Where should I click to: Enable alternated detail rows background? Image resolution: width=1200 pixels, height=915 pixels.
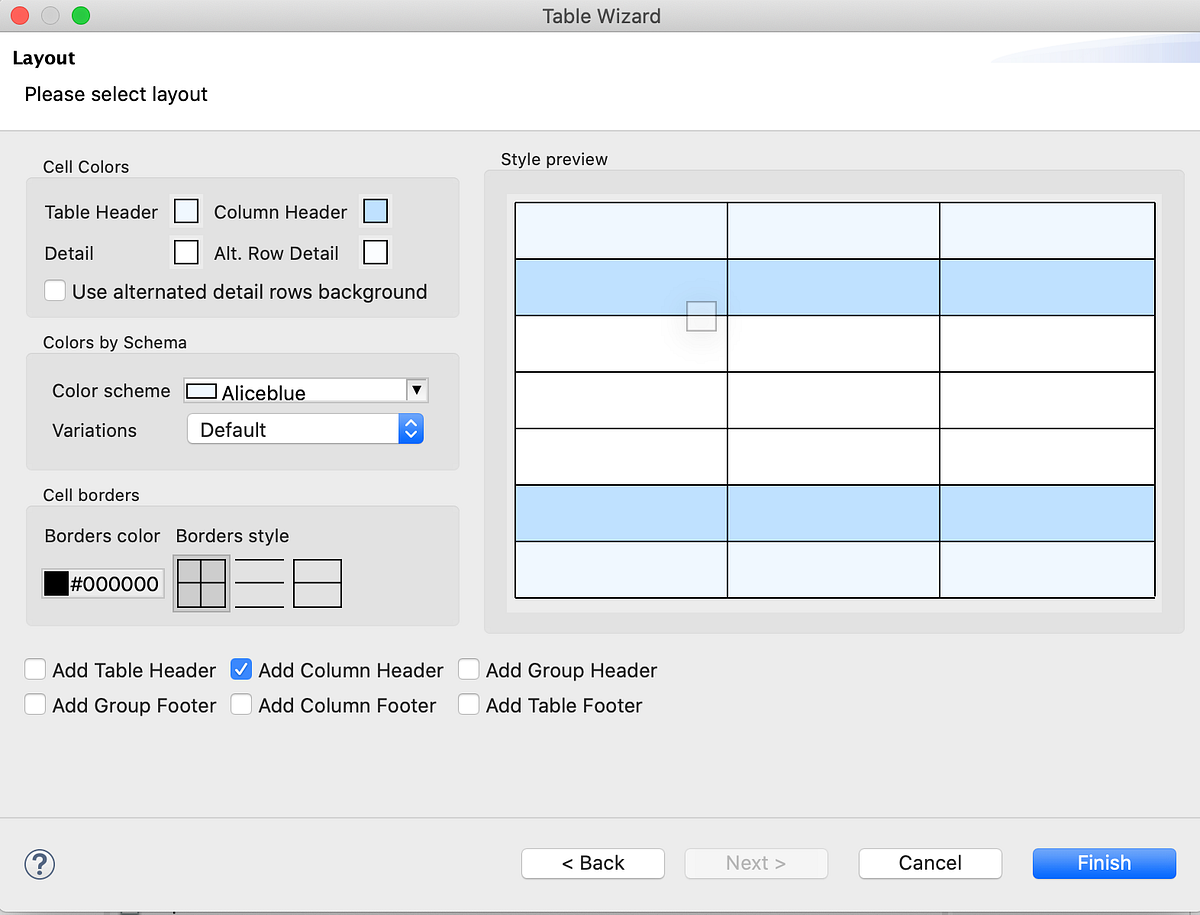[x=55, y=291]
